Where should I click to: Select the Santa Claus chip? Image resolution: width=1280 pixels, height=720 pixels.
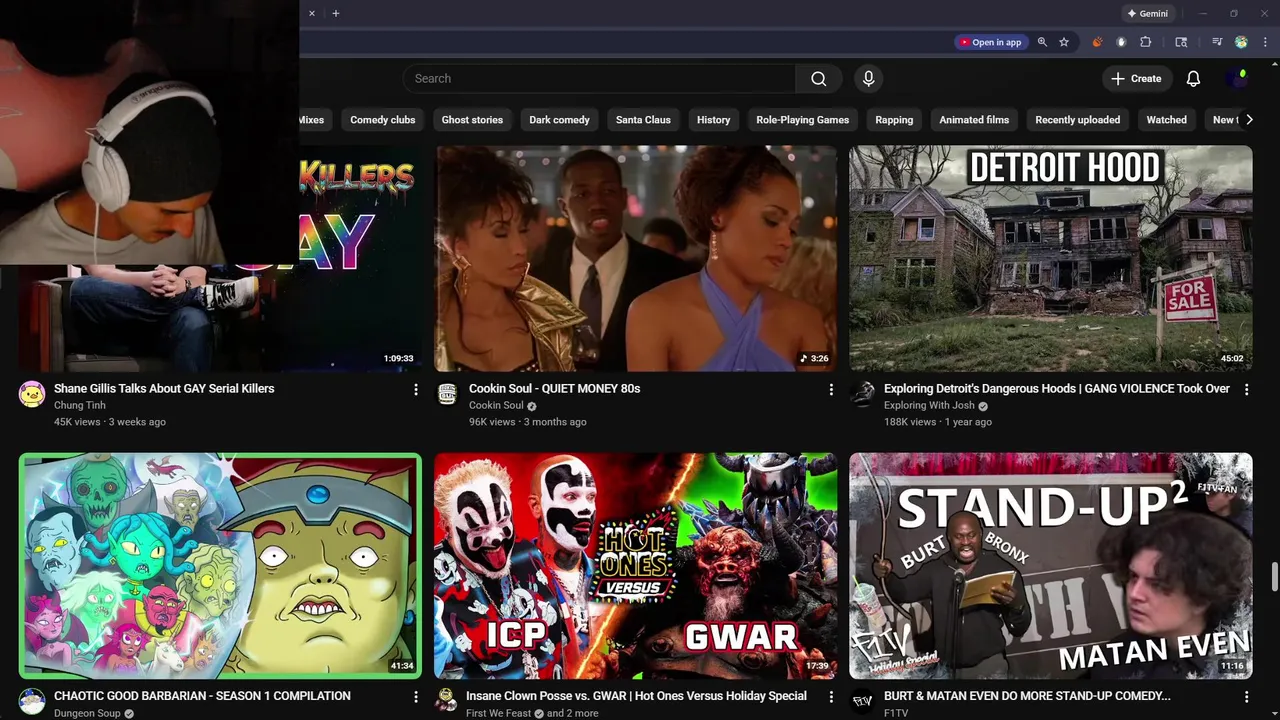(643, 120)
